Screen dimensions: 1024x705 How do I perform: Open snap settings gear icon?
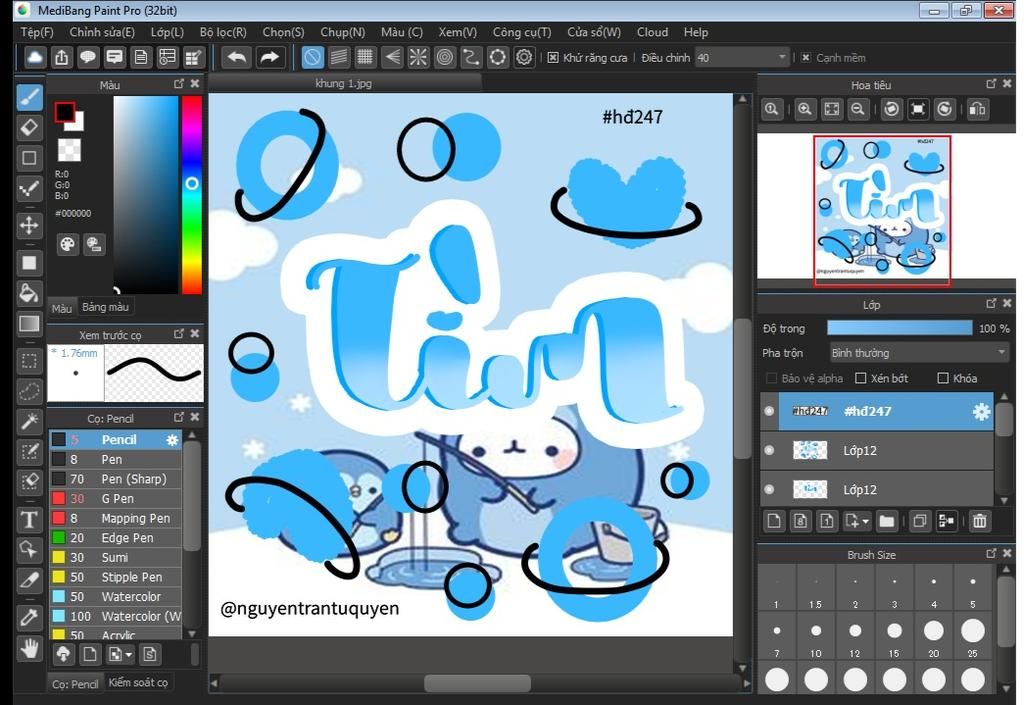[524, 57]
